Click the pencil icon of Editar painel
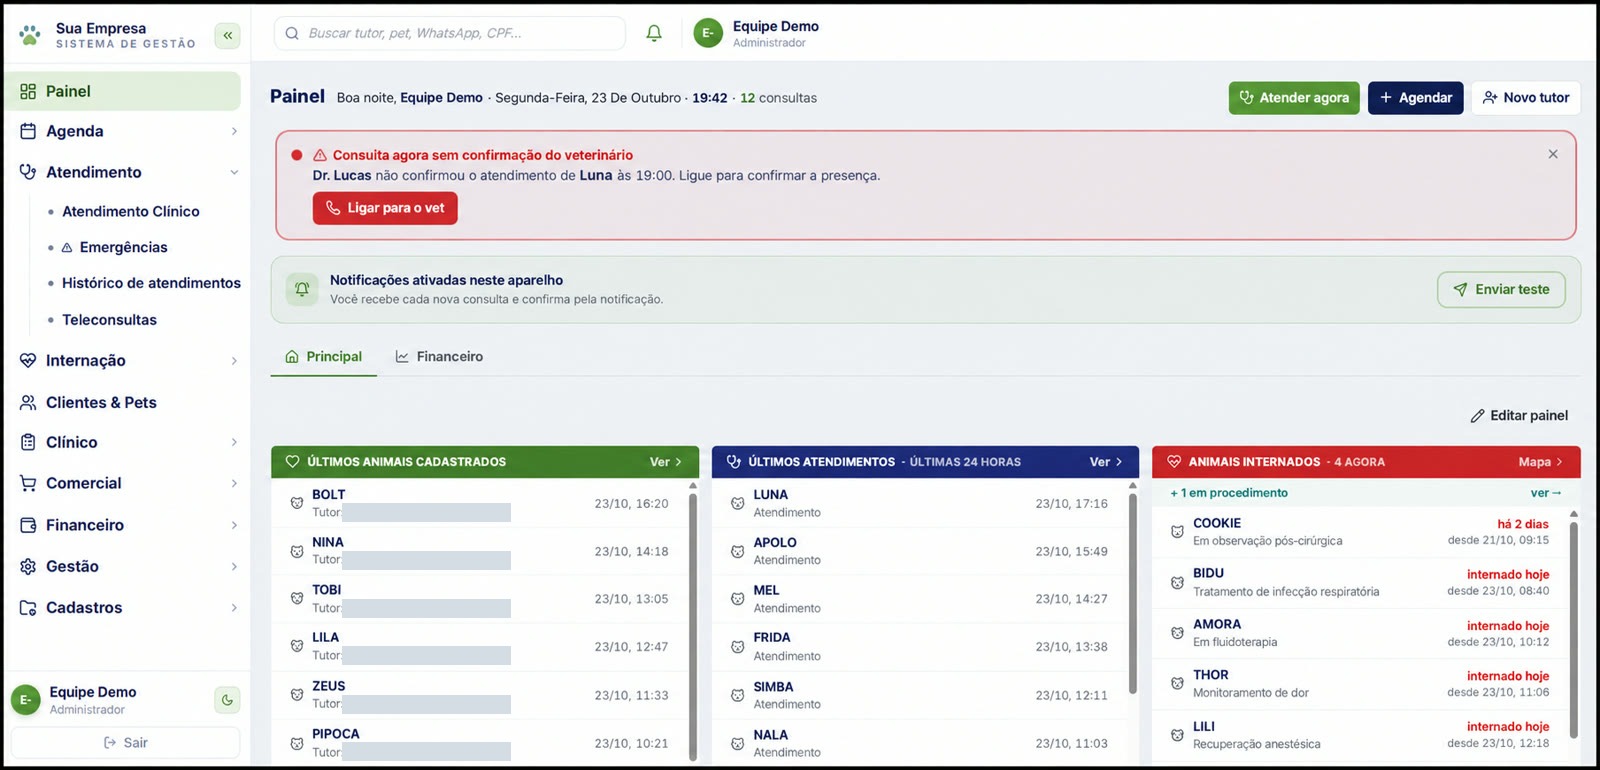 pyautogui.click(x=1477, y=416)
